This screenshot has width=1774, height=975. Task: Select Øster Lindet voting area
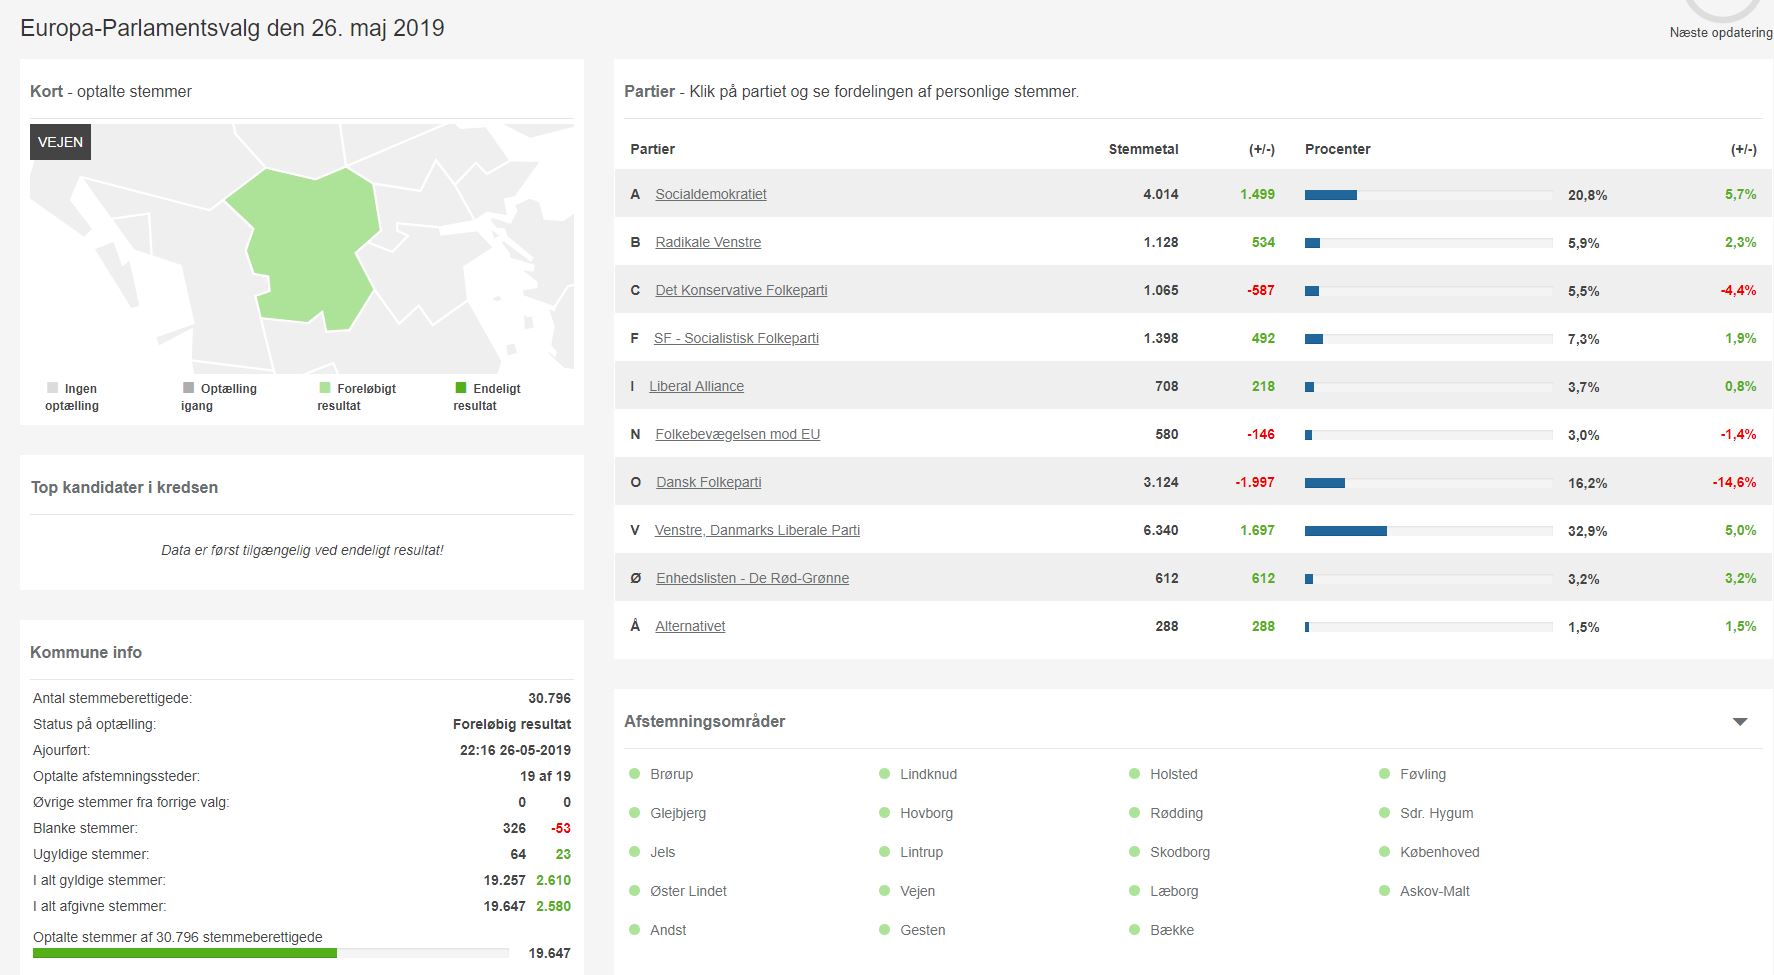[x=688, y=891]
